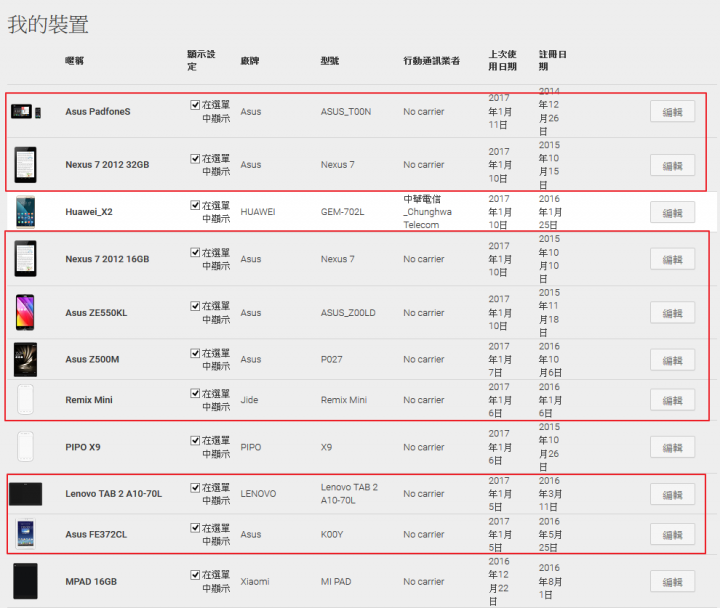Toggle show-in-menu checkbox for Nexus 7 2012 32GB

tap(195, 159)
